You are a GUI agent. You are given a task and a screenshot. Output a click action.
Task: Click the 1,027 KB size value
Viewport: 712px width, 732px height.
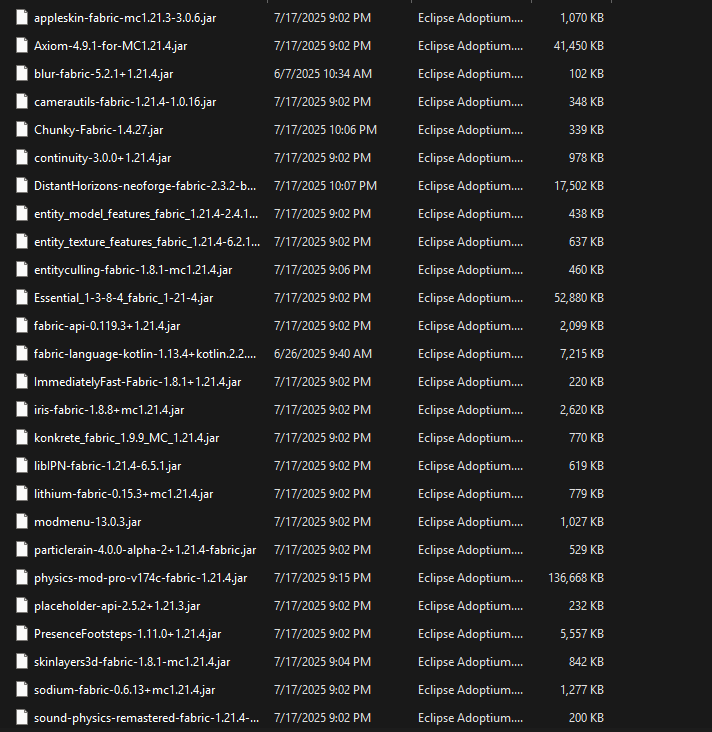[582, 522]
